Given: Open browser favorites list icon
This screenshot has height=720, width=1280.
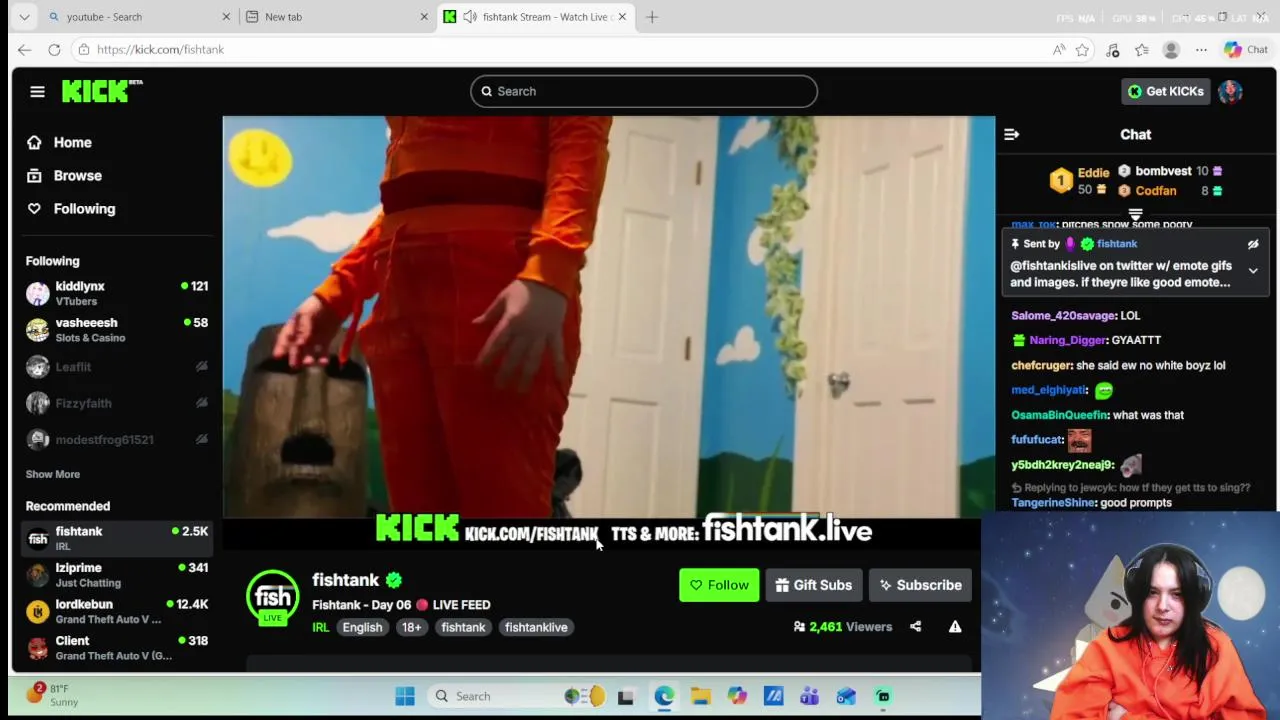Looking at the screenshot, I should coord(1141,50).
